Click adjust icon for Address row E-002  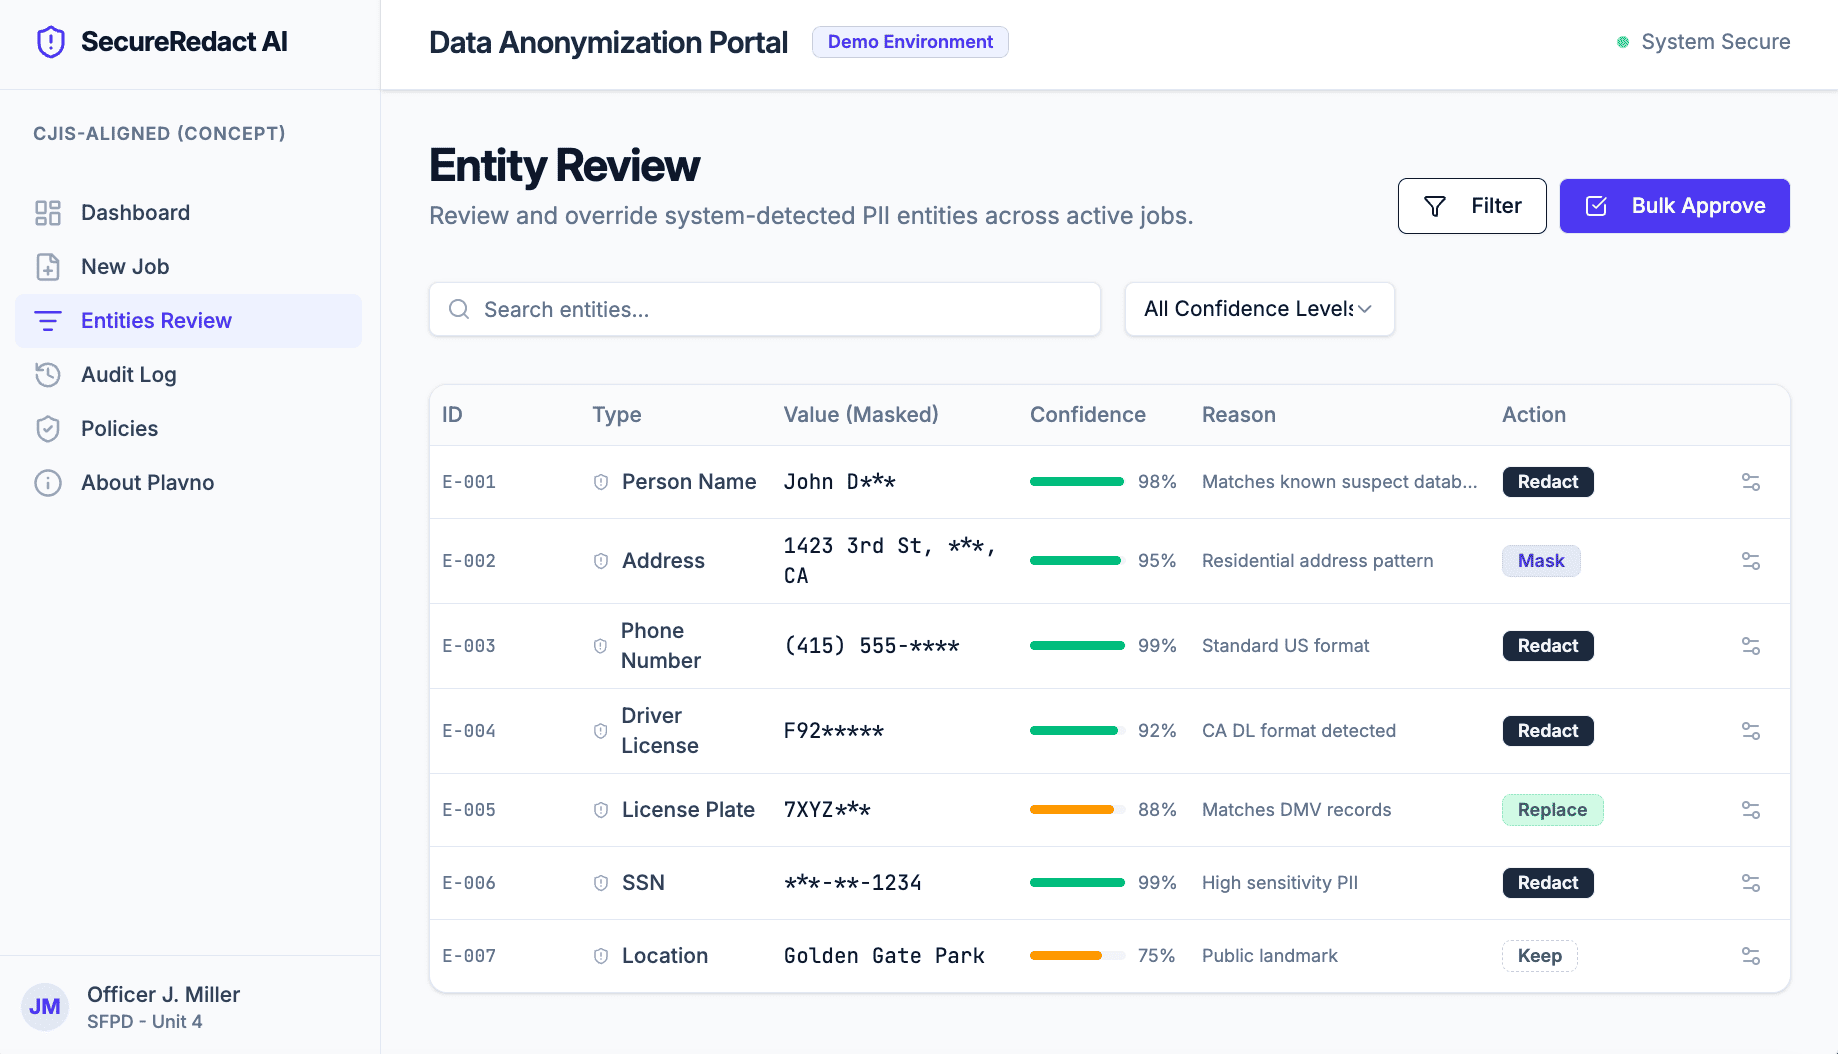[1750, 561]
